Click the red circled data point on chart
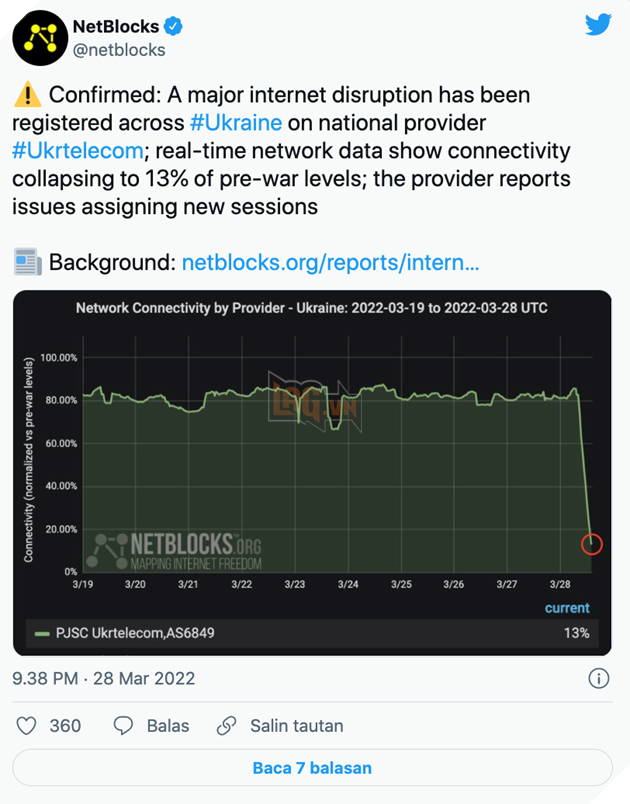Image resolution: width=630 pixels, height=804 pixels. (x=591, y=544)
